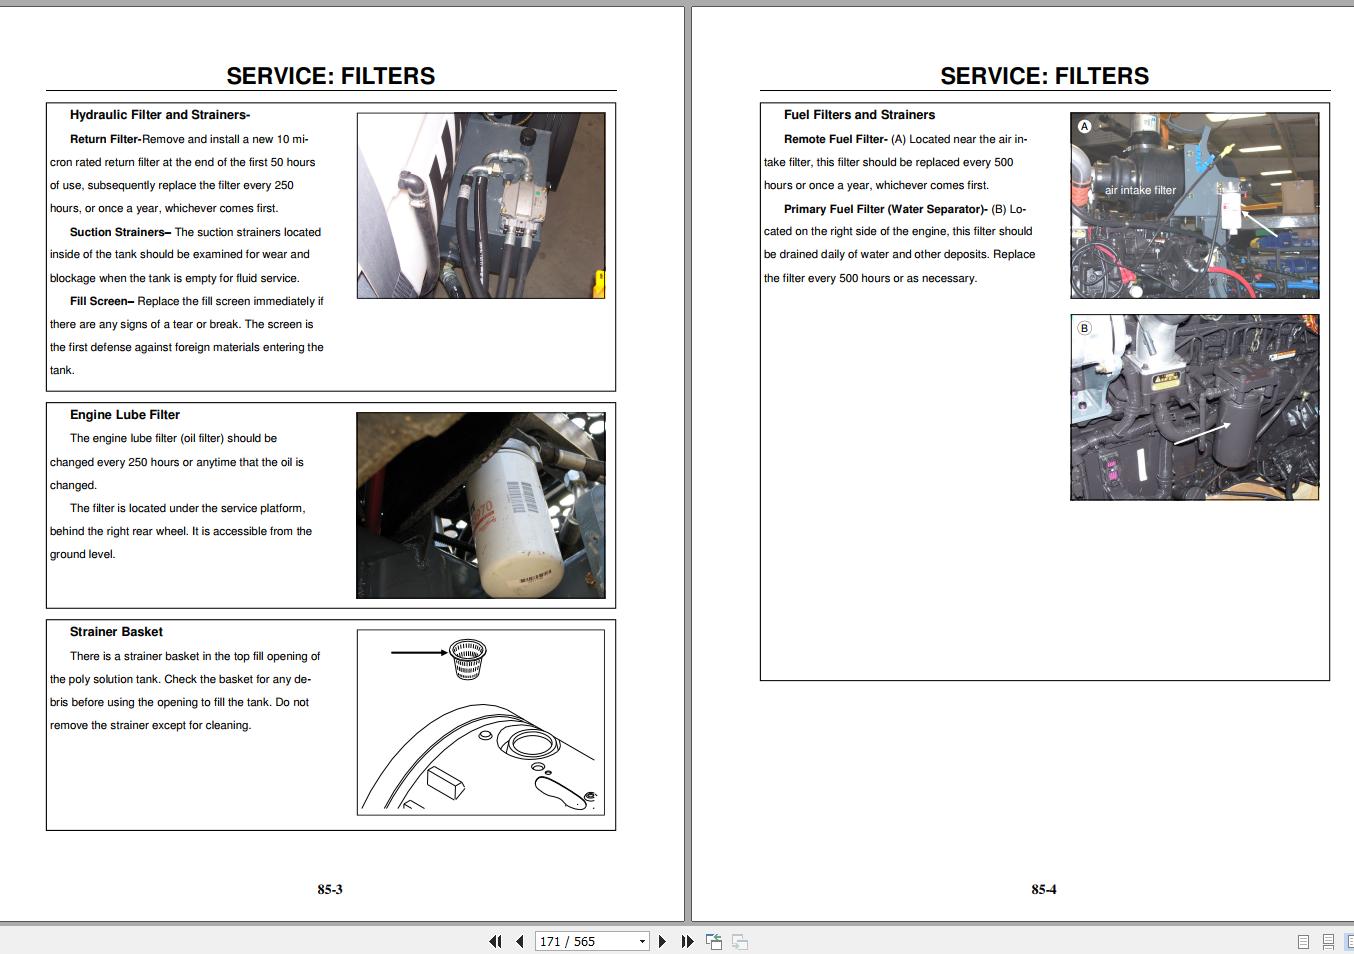Click the hydraulic filter photo

[x=481, y=205]
